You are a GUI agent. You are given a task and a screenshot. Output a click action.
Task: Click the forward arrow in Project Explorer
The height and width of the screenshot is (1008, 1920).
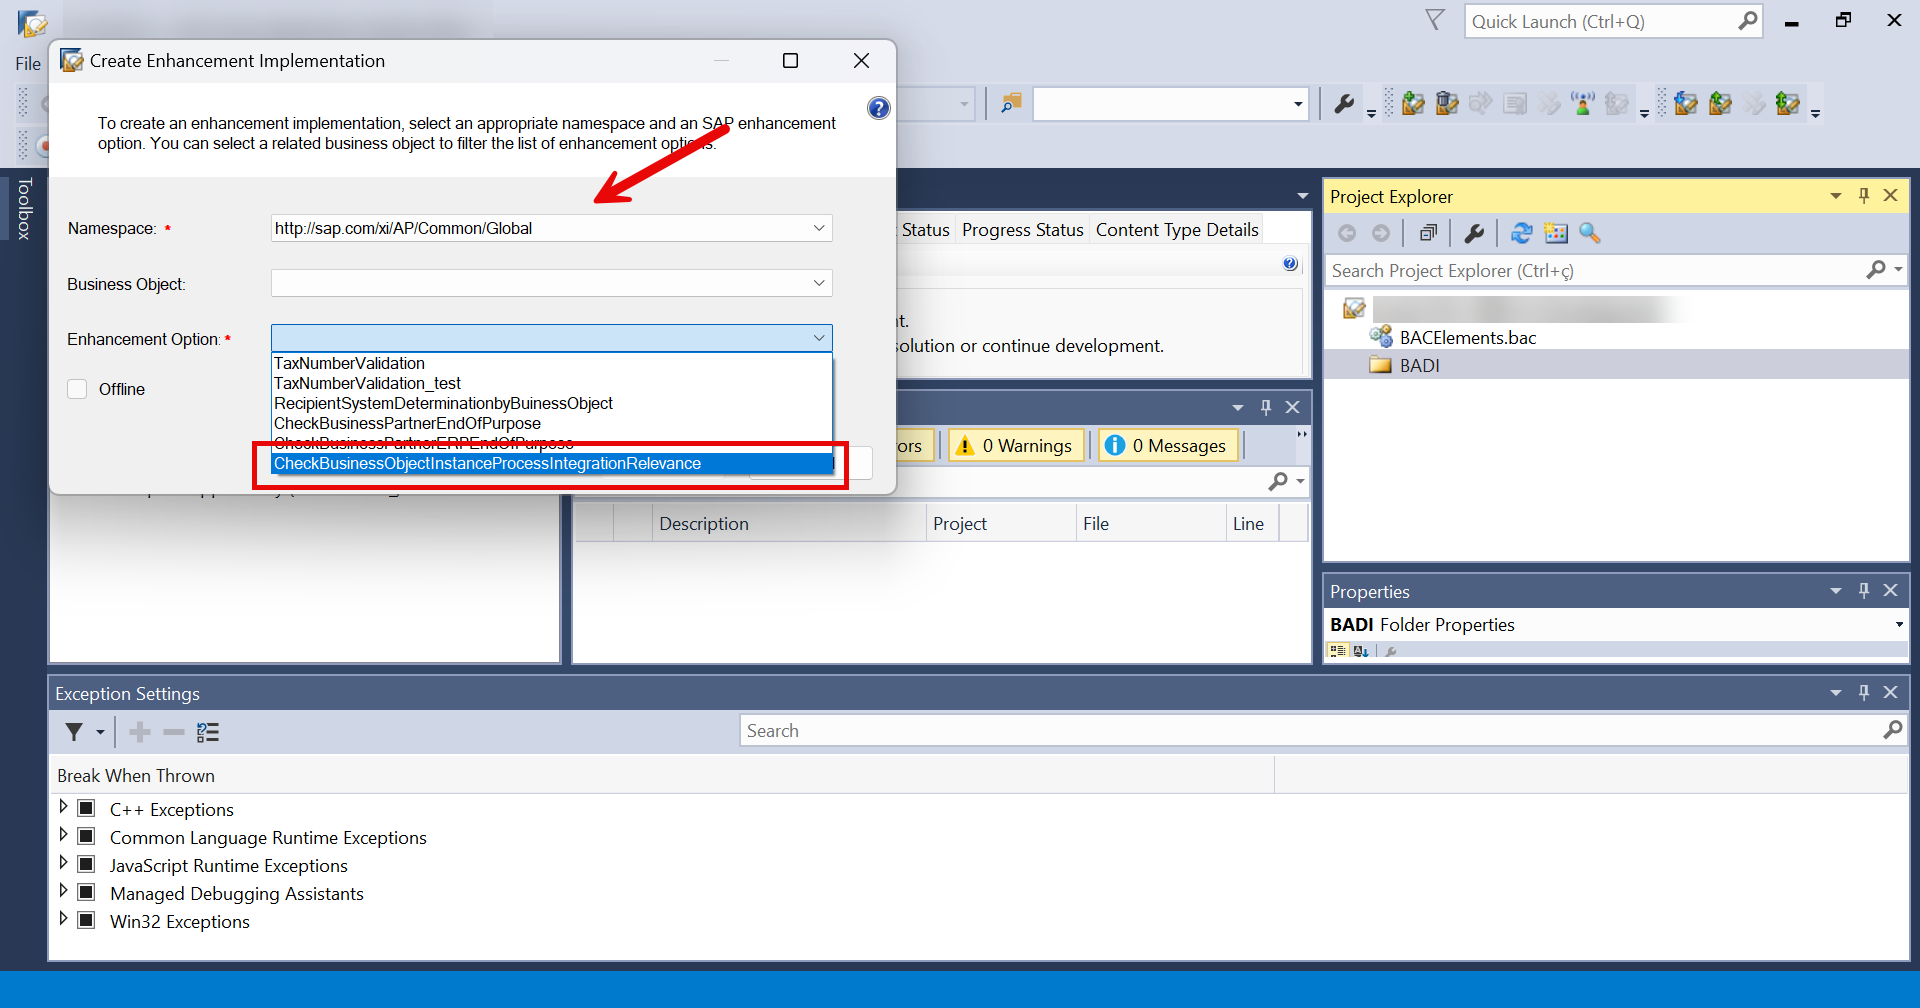point(1381,233)
